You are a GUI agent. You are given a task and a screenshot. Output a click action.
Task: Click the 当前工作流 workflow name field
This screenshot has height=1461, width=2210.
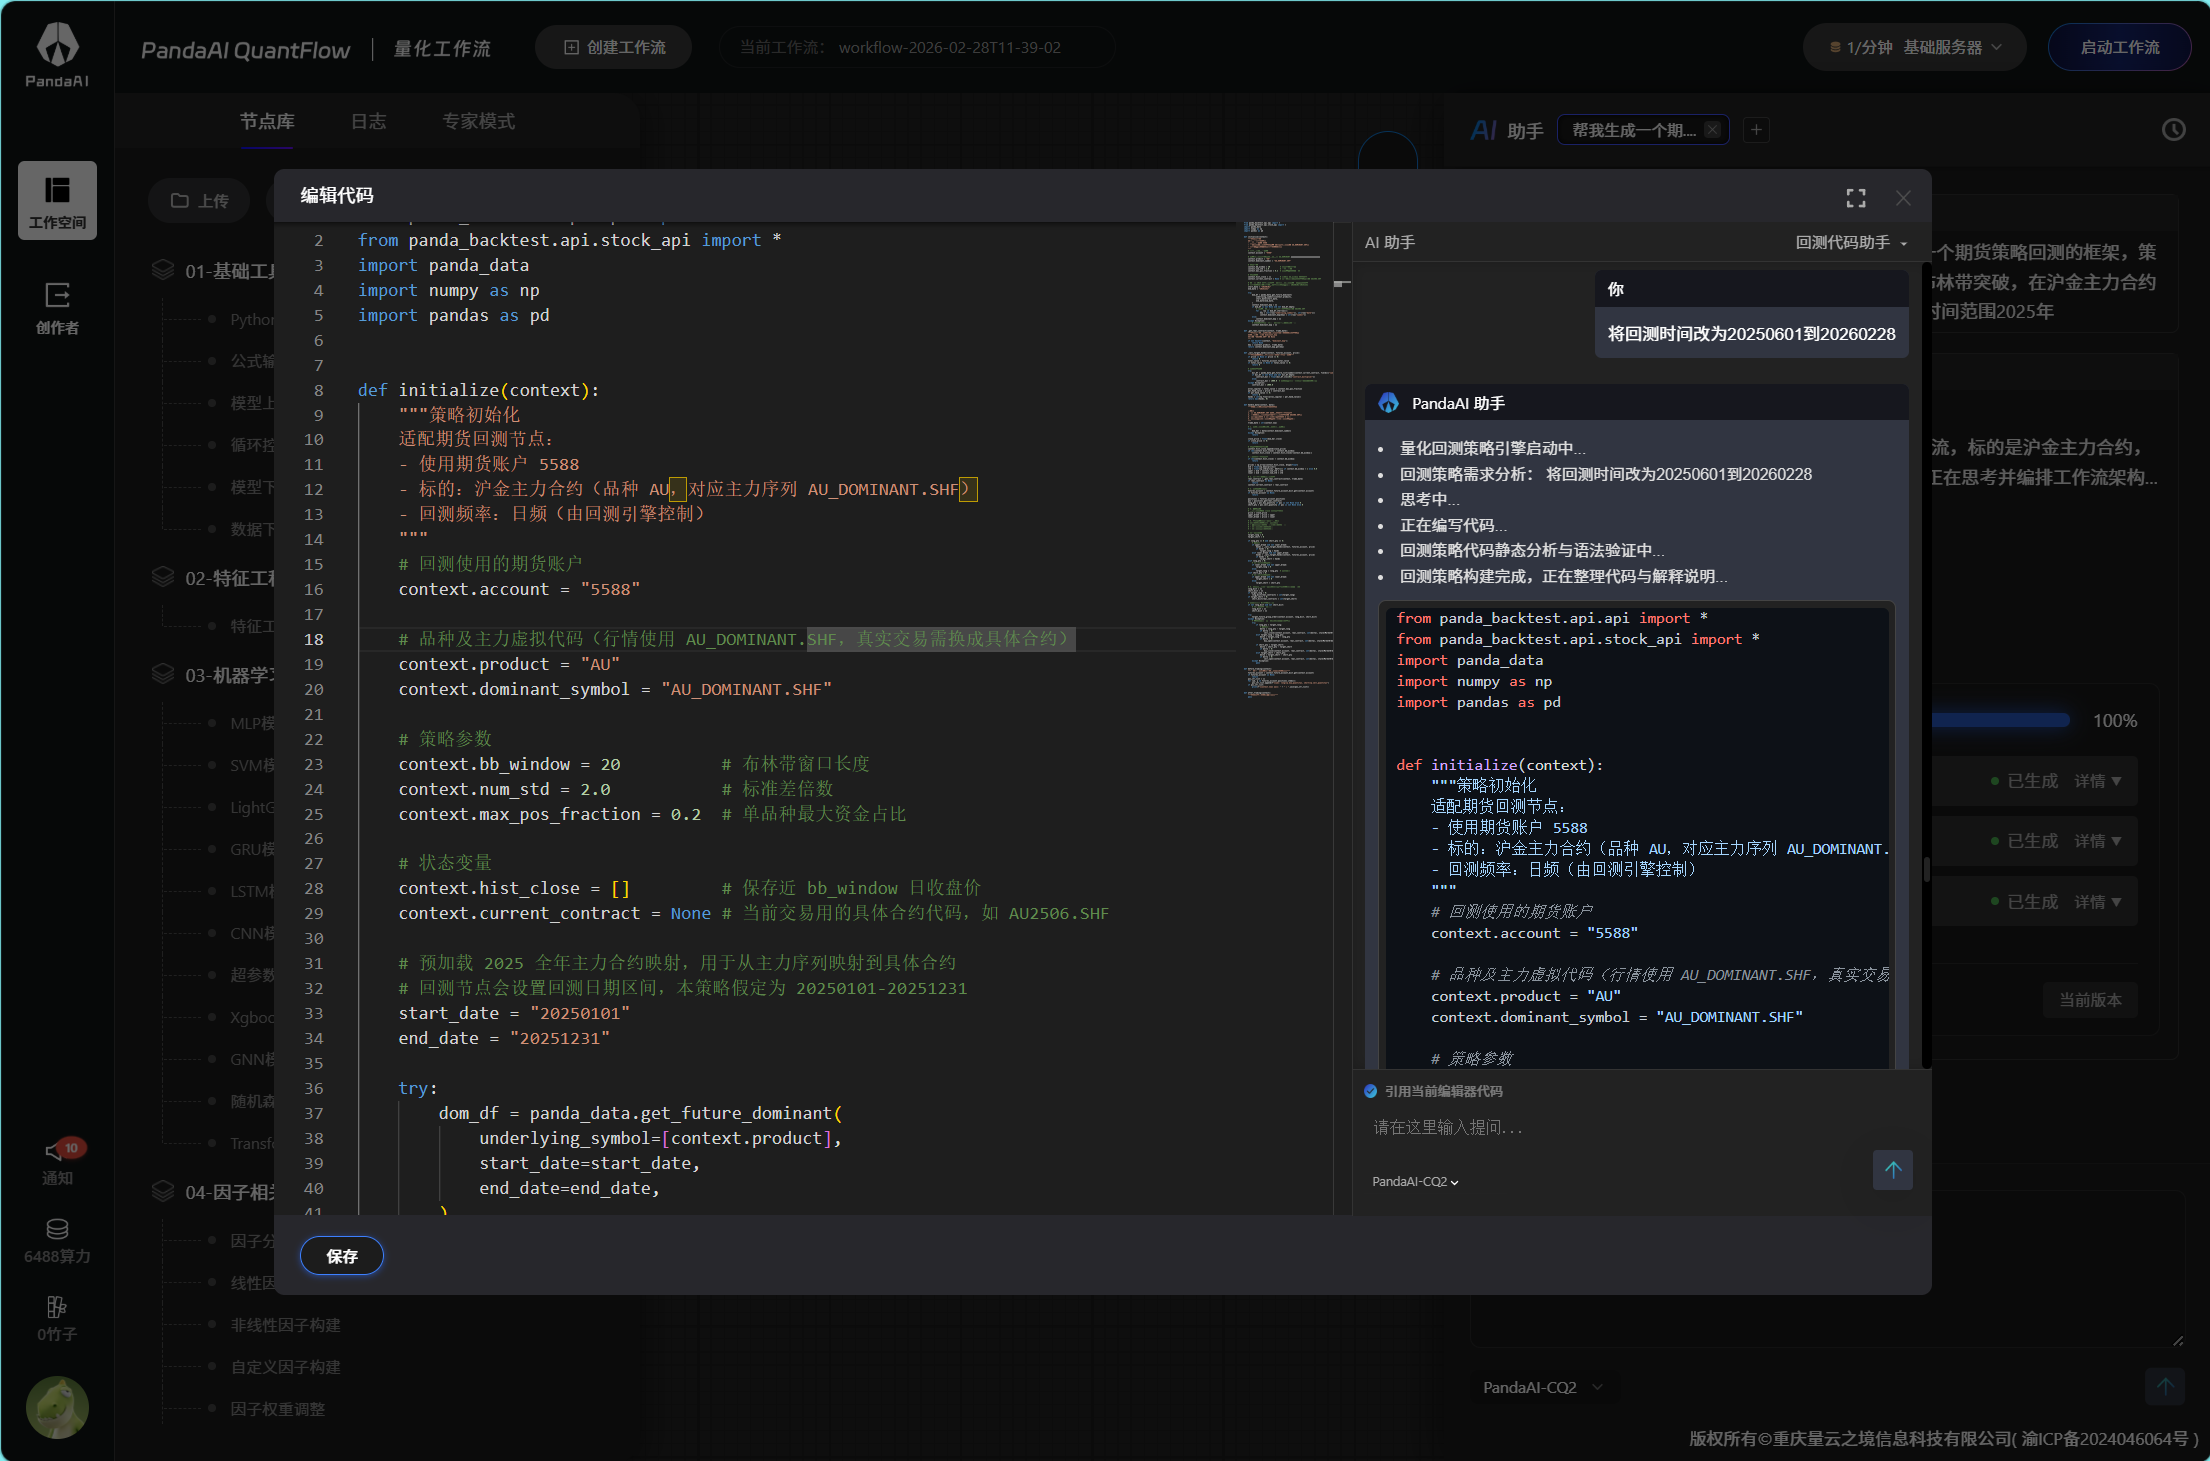tap(916, 47)
